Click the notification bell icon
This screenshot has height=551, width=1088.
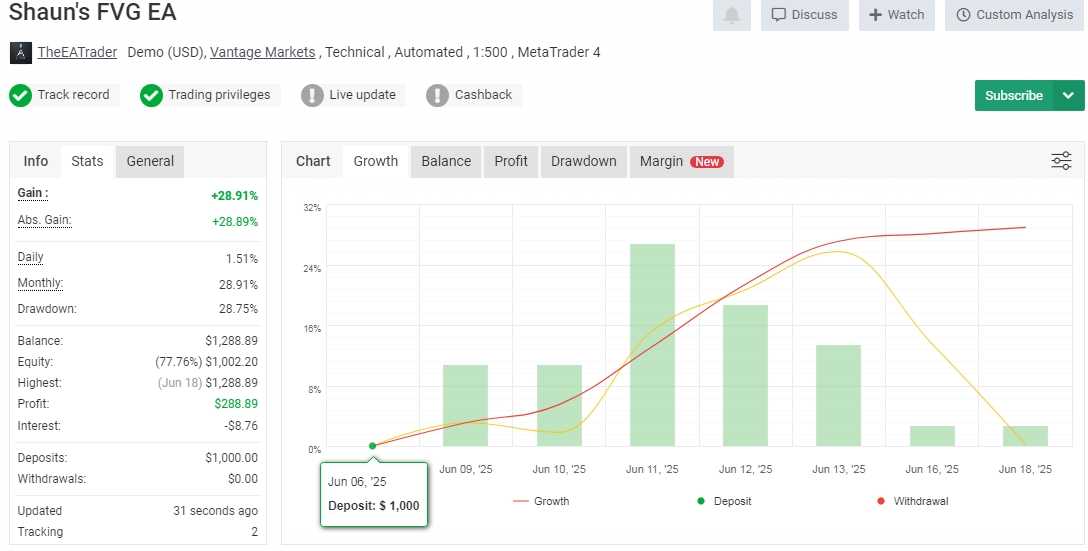pyautogui.click(x=731, y=15)
